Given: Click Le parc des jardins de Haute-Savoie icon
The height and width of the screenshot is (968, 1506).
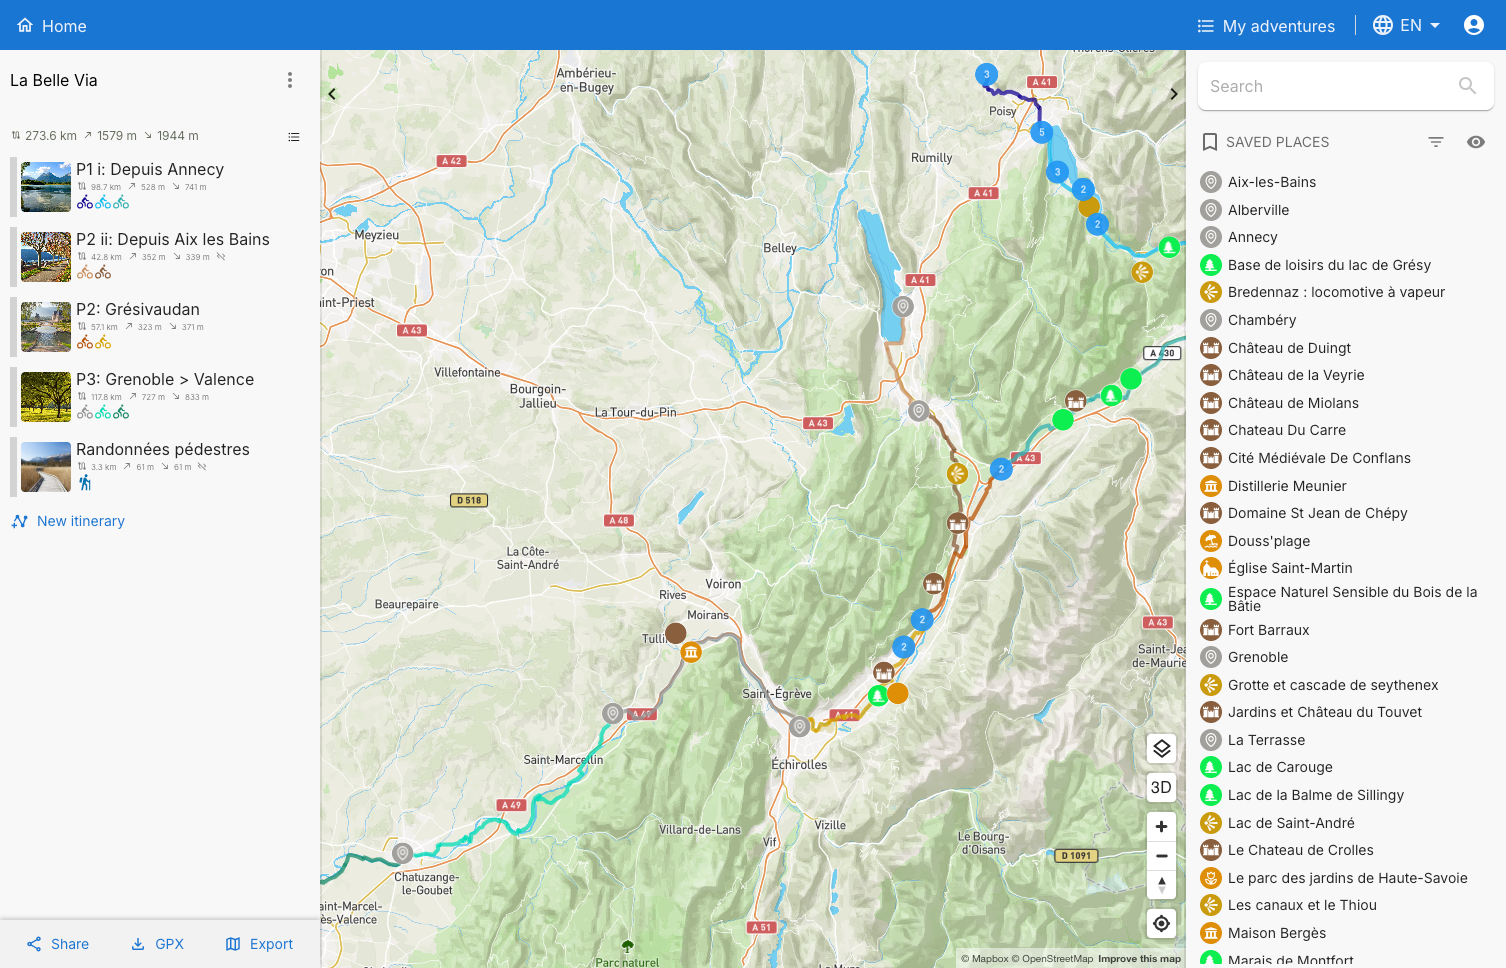Looking at the screenshot, I should pos(1211,878).
